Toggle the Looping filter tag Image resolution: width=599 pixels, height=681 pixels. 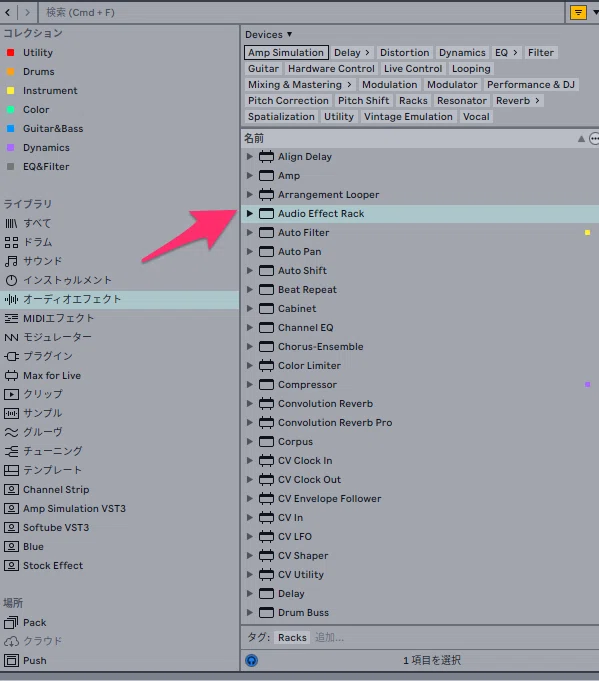coord(471,69)
